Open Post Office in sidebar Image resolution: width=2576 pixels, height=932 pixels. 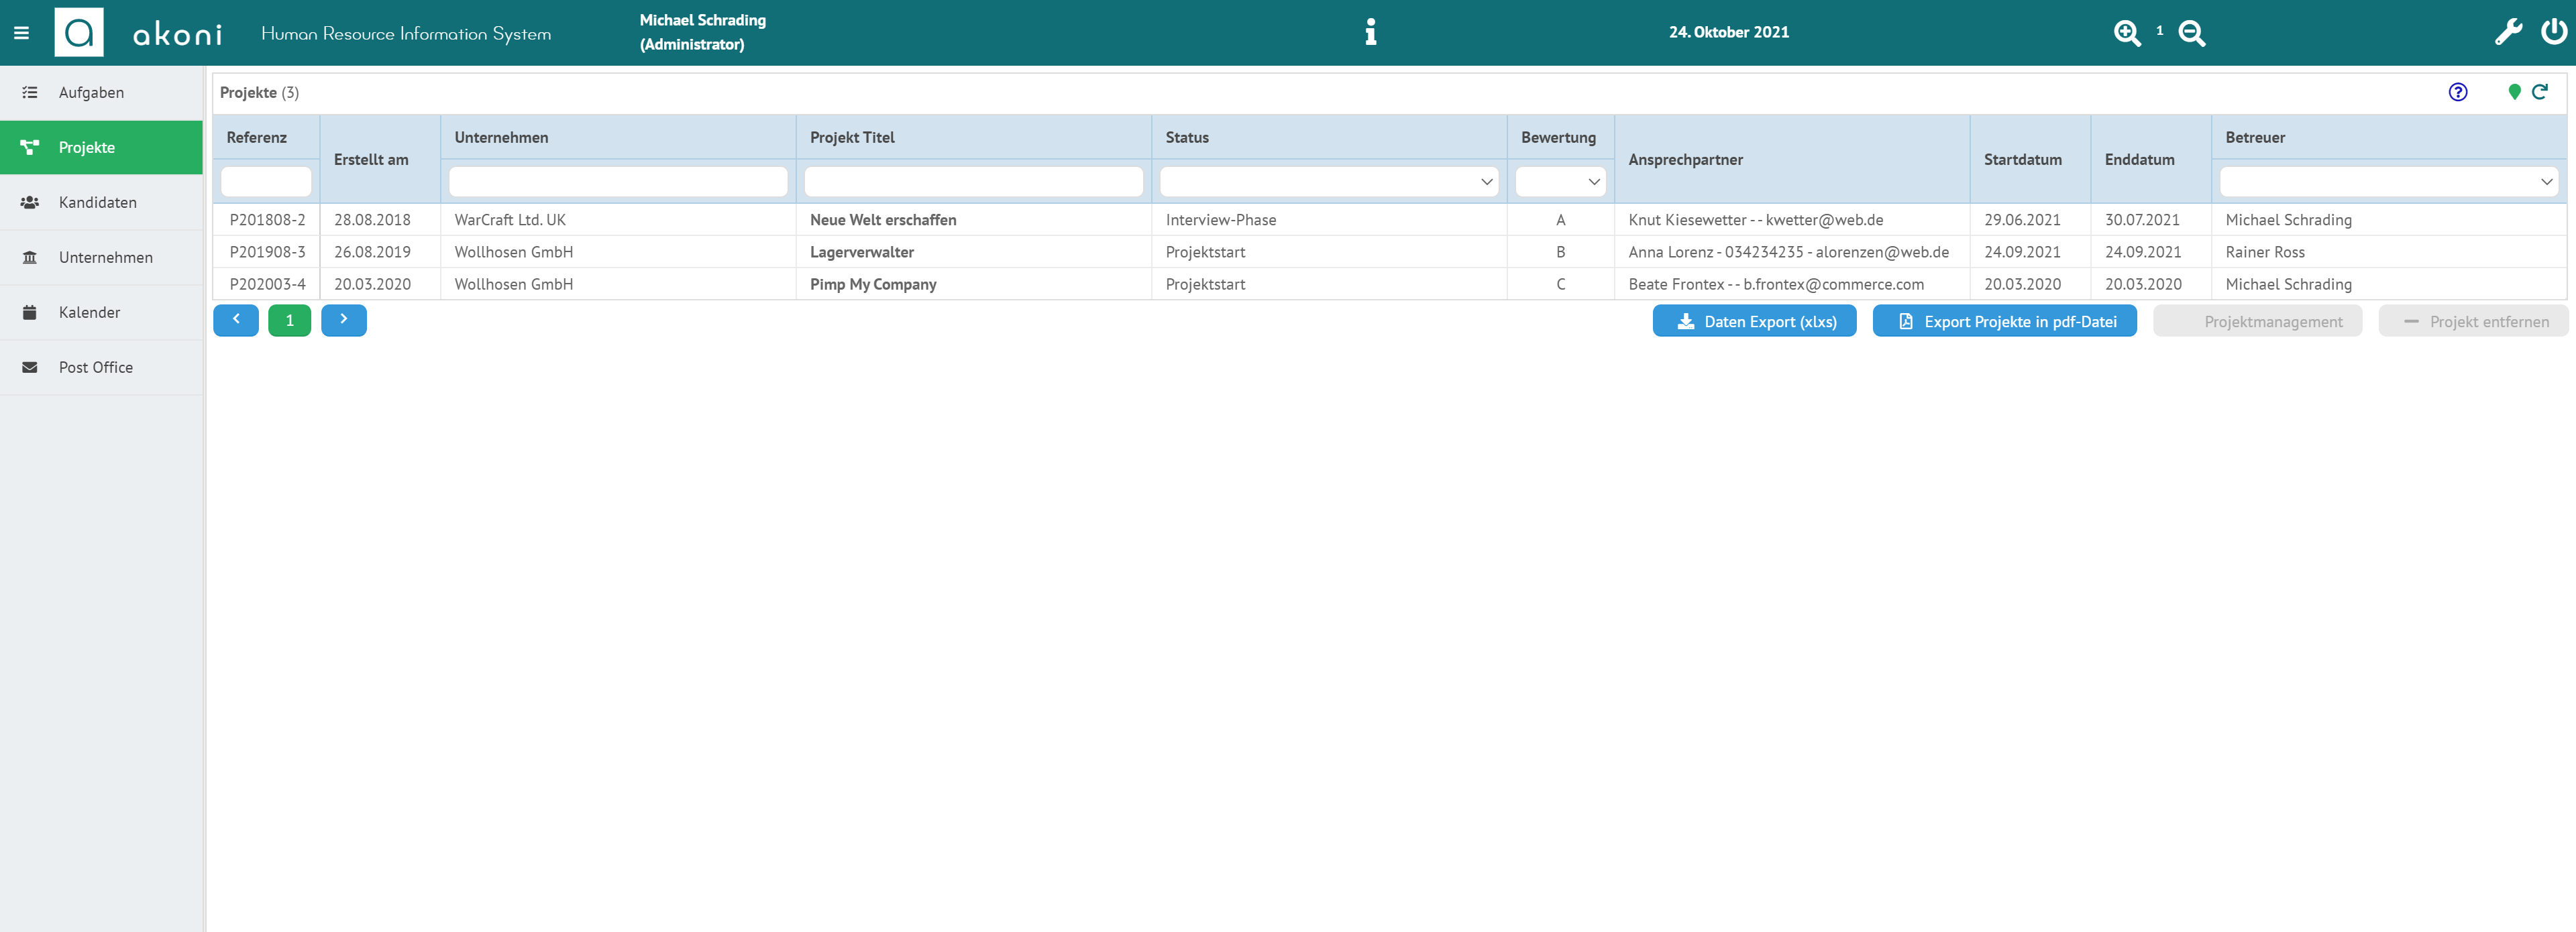coord(101,368)
